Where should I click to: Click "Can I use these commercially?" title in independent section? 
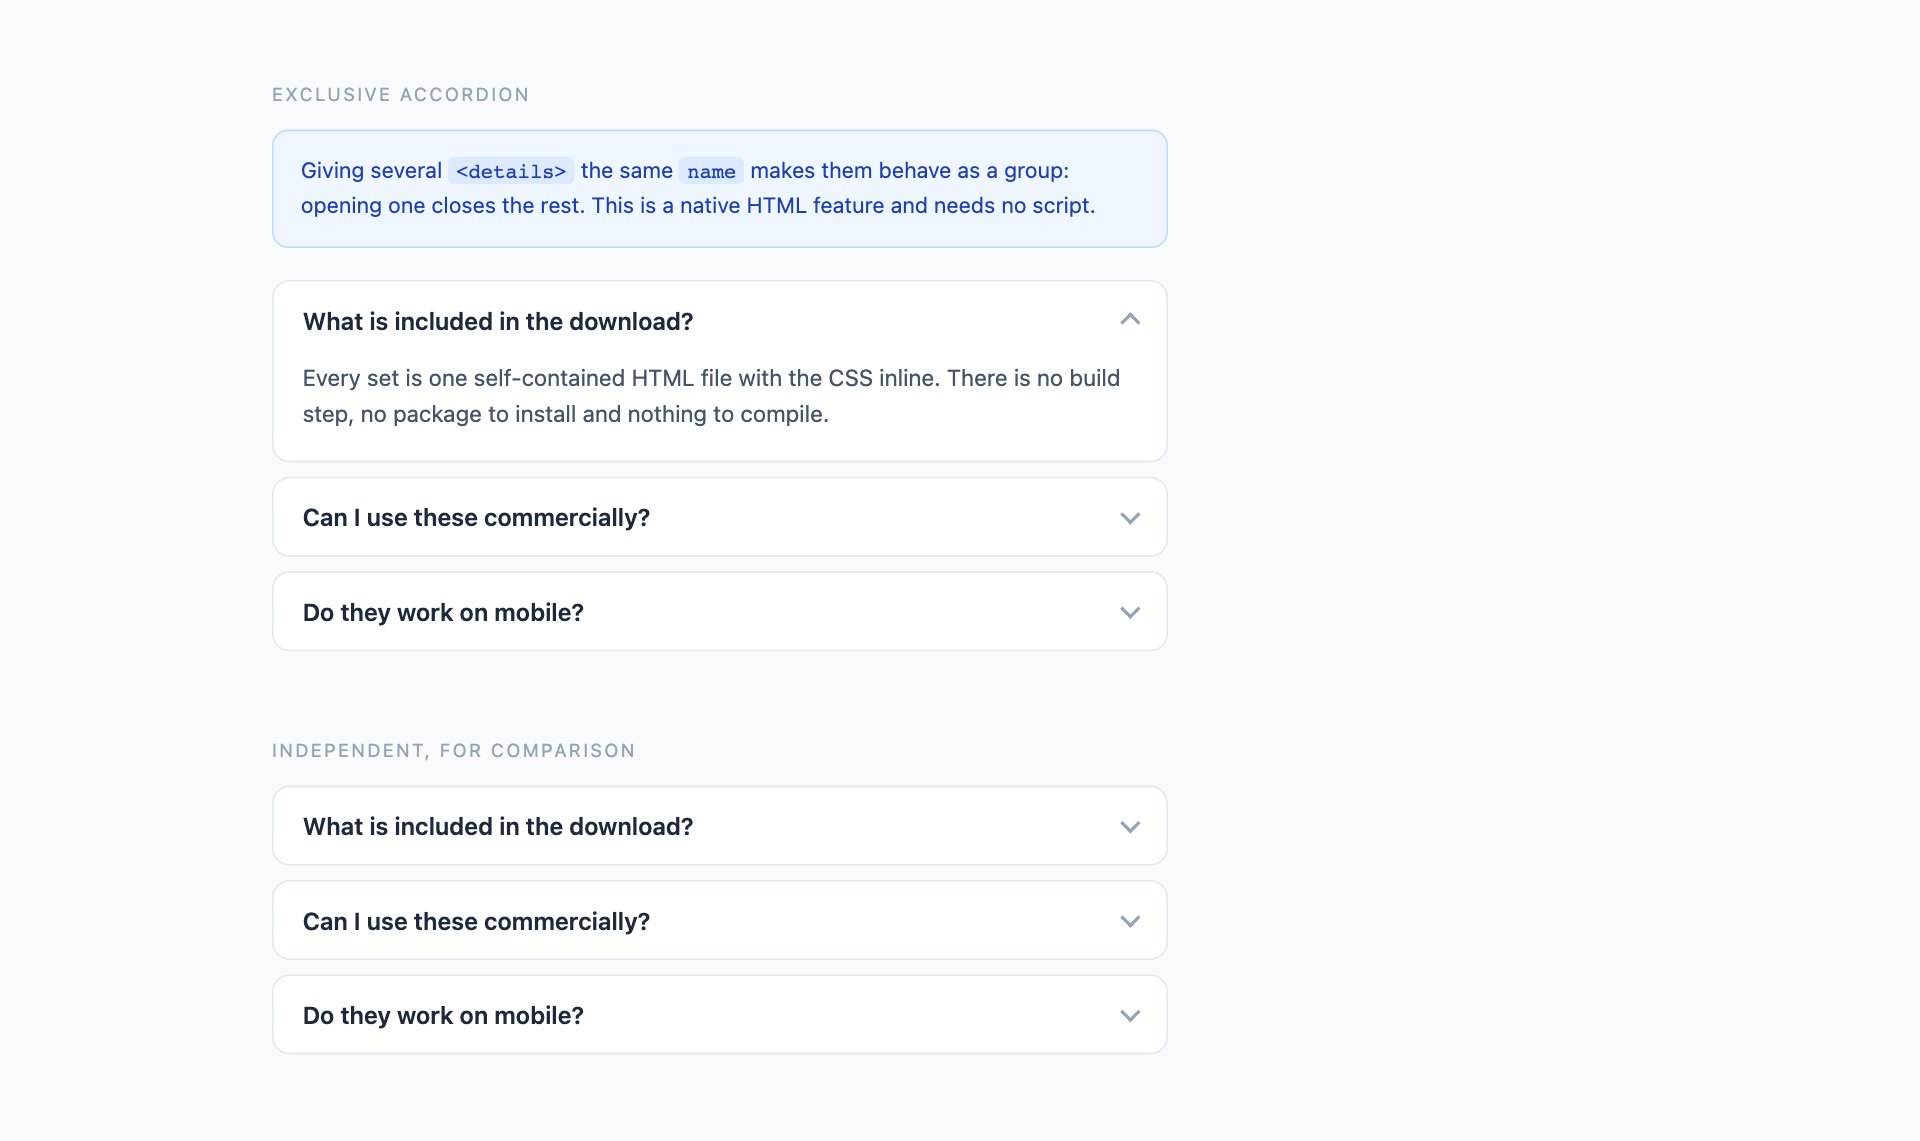(476, 921)
